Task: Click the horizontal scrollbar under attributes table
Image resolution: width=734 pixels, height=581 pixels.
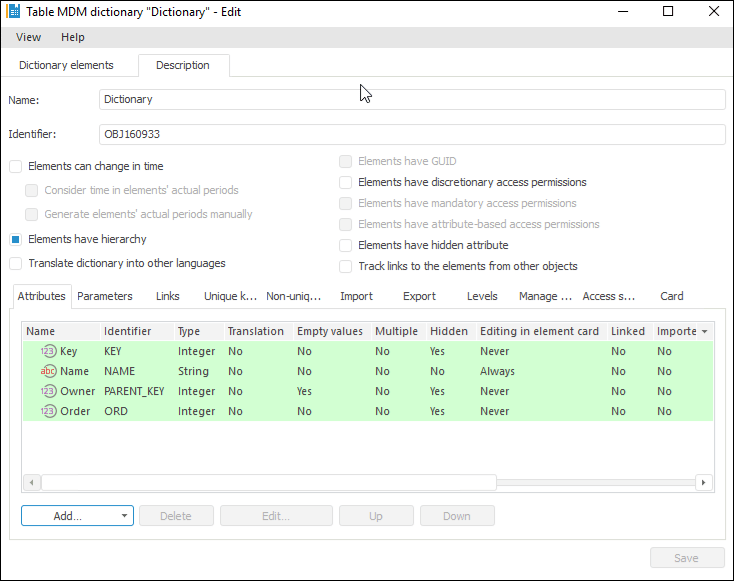Action: click(x=268, y=482)
